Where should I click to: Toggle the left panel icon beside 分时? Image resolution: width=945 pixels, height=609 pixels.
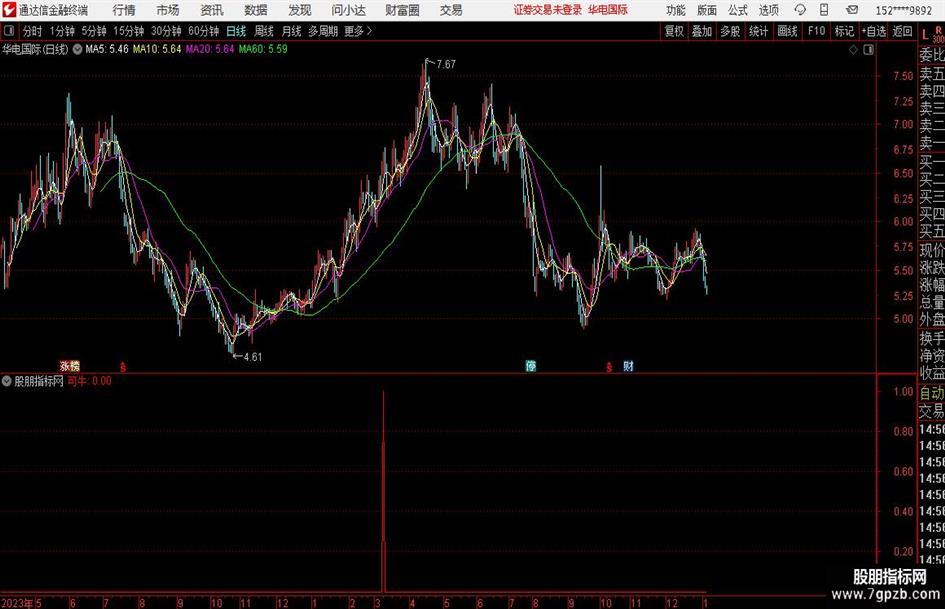click(9, 31)
